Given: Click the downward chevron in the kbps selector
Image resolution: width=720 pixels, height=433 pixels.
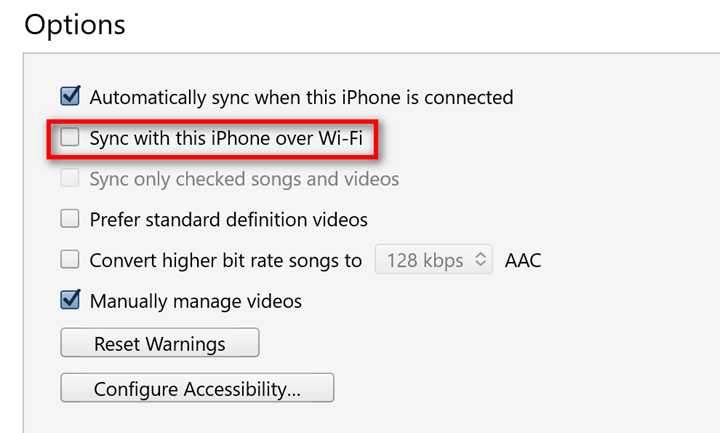Looking at the screenshot, I should 480,264.
